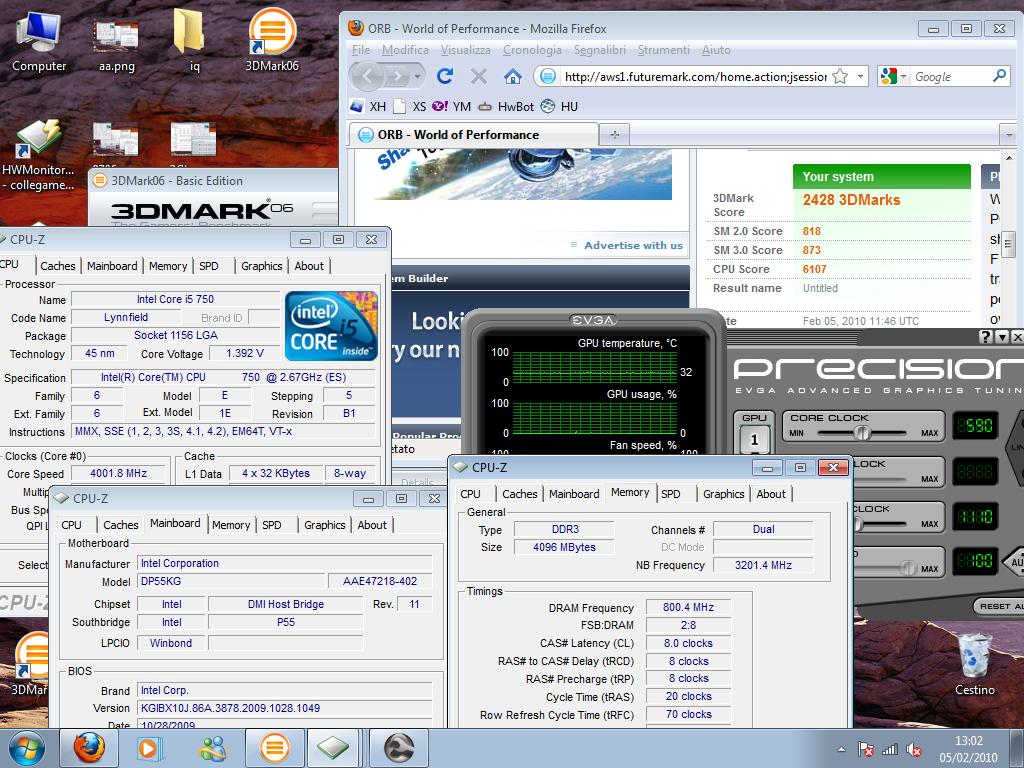This screenshot has height=768, width=1024.
Task: Show hidden tray icons arrow
Action: pyautogui.click(x=842, y=750)
